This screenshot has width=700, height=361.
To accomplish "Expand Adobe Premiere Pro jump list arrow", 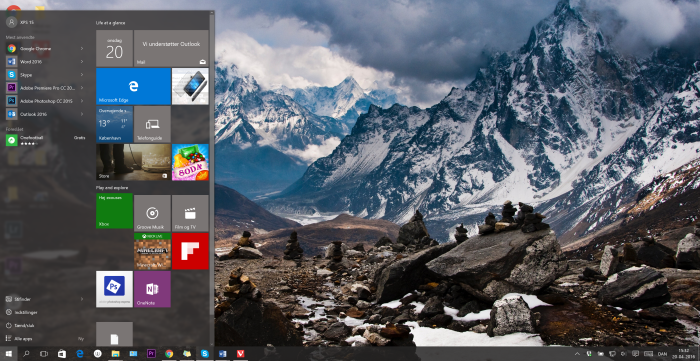I will tap(82, 87).
